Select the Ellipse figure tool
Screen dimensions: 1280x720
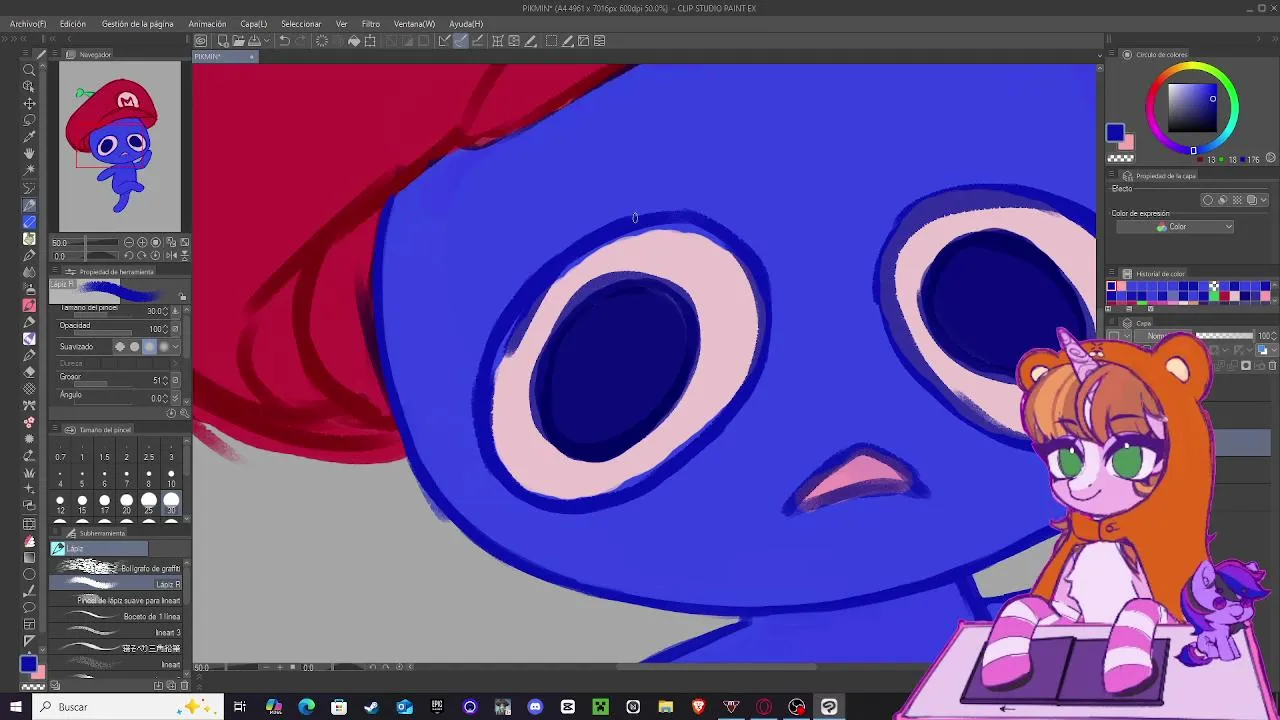point(29,574)
